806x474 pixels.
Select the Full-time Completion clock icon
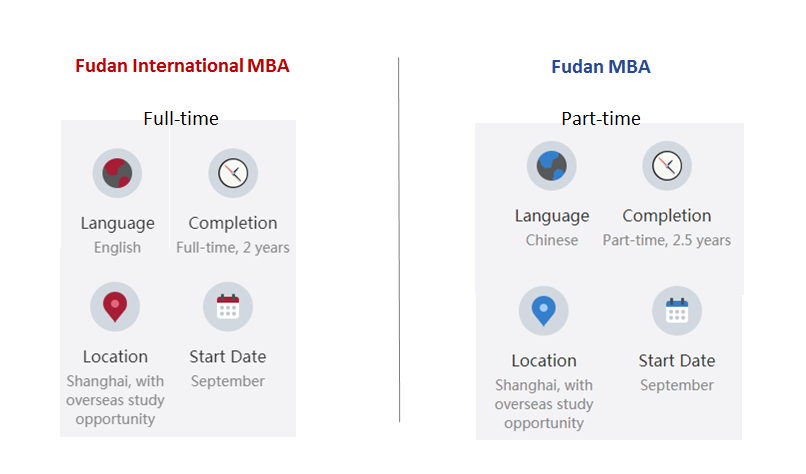(x=233, y=173)
